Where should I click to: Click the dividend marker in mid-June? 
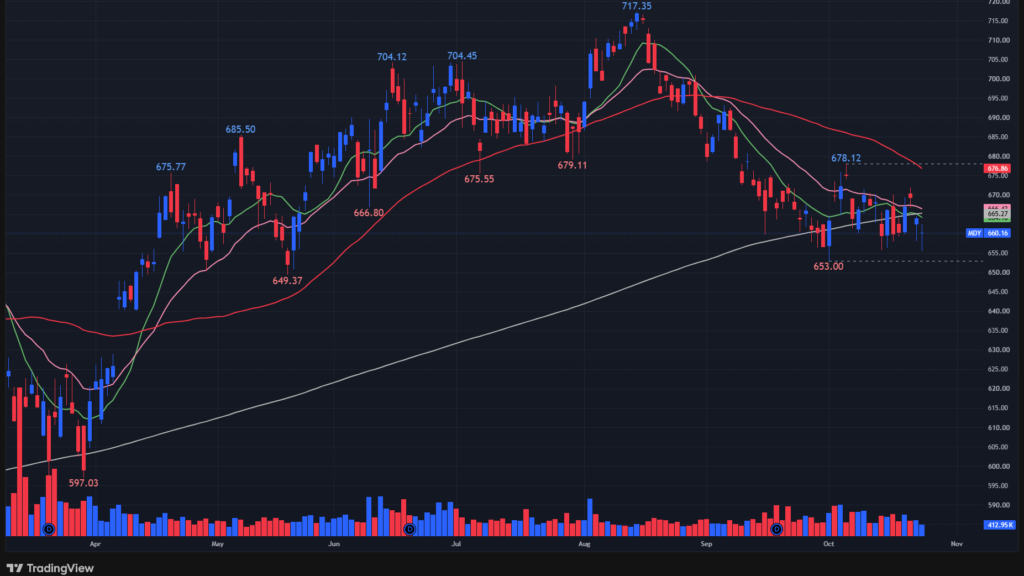pos(409,529)
